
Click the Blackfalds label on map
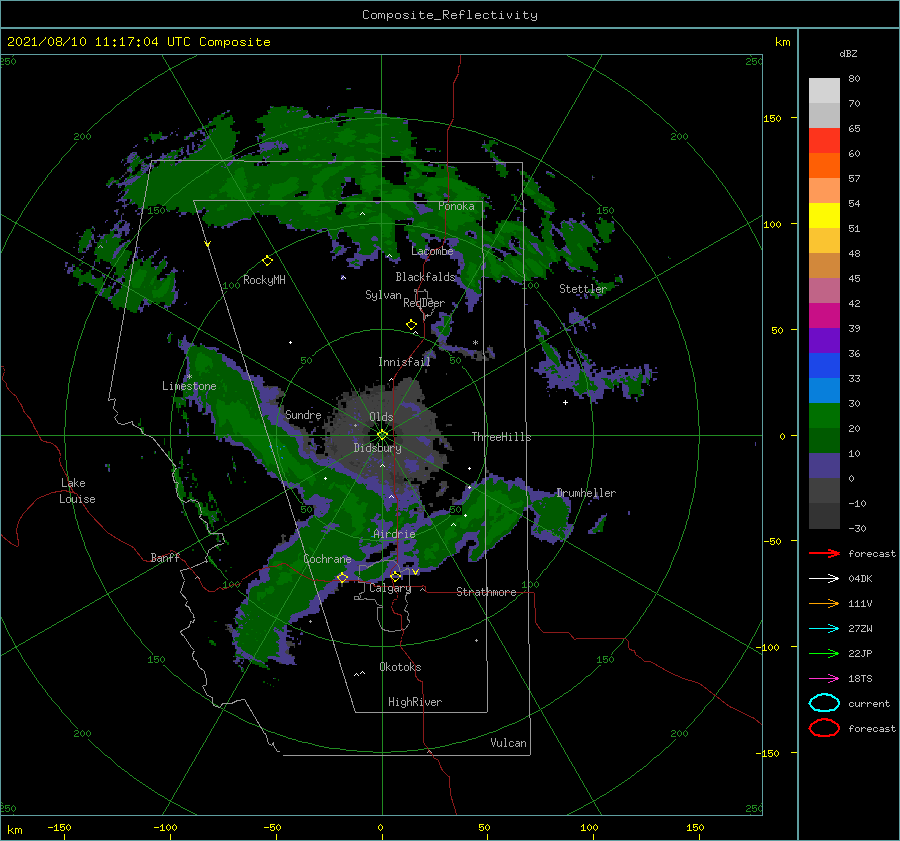425,277
